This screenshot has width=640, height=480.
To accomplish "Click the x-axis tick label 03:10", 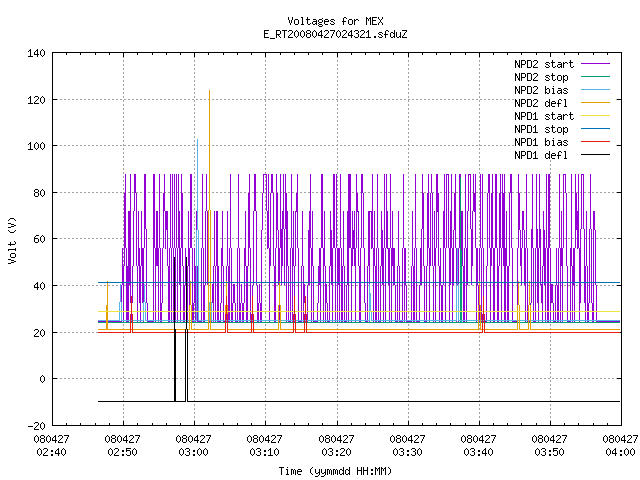I will click(x=264, y=452).
